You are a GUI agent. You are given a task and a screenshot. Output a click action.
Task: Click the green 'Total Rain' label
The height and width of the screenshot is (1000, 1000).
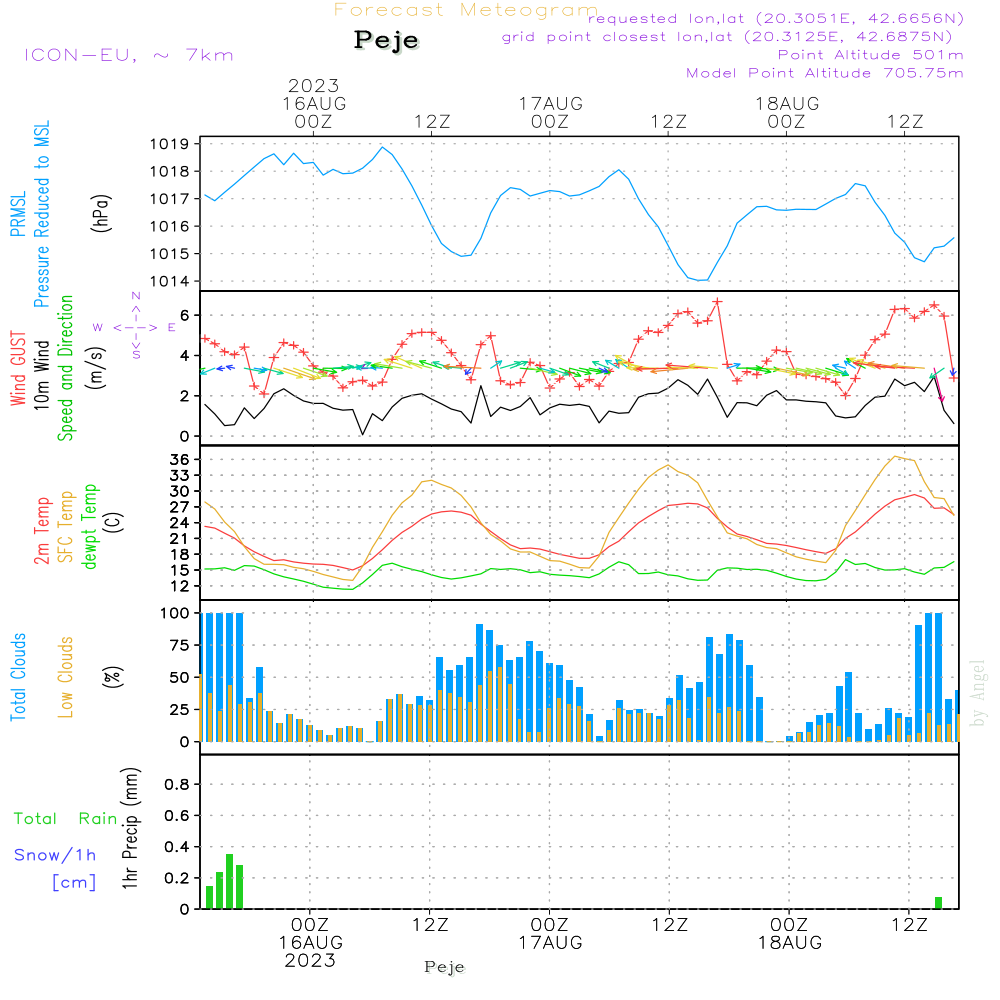(x=66, y=818)
